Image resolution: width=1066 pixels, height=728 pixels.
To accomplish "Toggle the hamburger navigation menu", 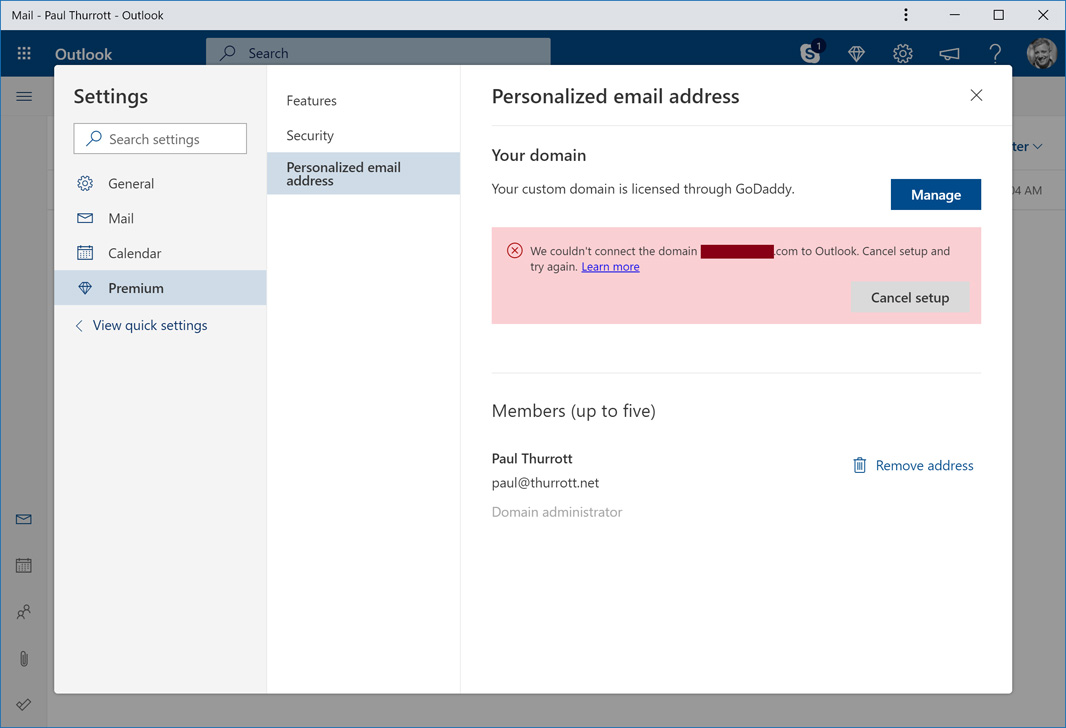I will (24, 97).
